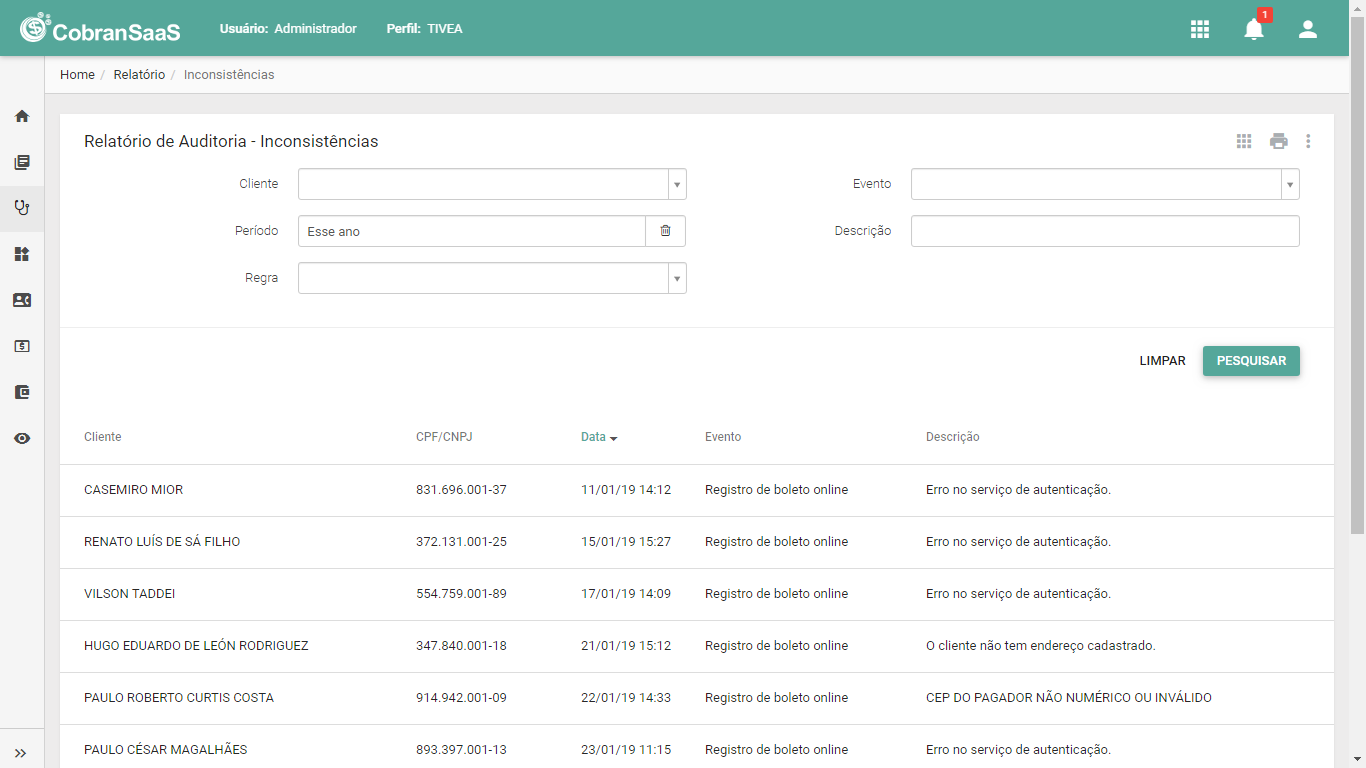Open the apps grid in header
The height and width of the screenshot is (768, 1366).
pos(1200,29)
